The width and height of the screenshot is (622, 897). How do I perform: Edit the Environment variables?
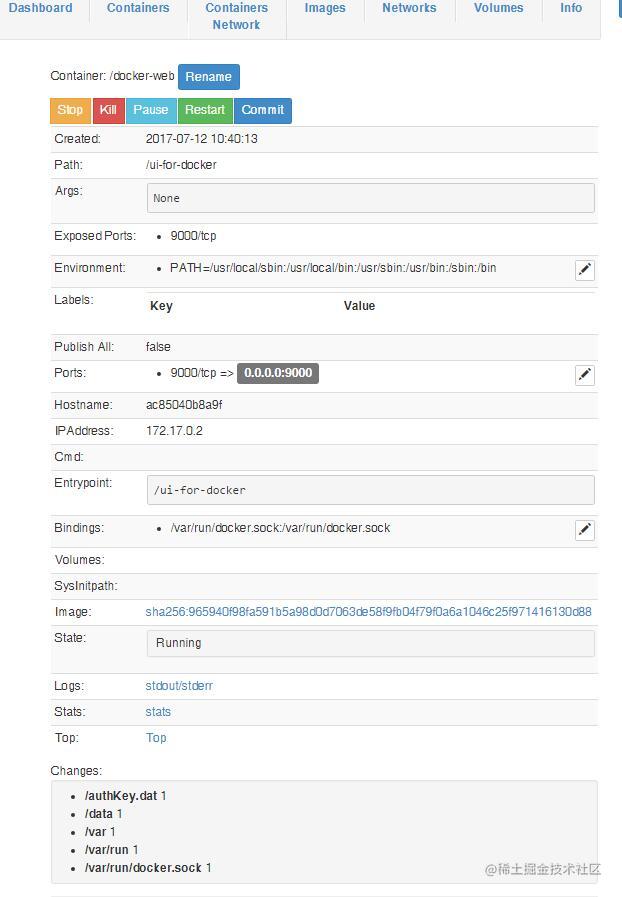click(584, 270)
